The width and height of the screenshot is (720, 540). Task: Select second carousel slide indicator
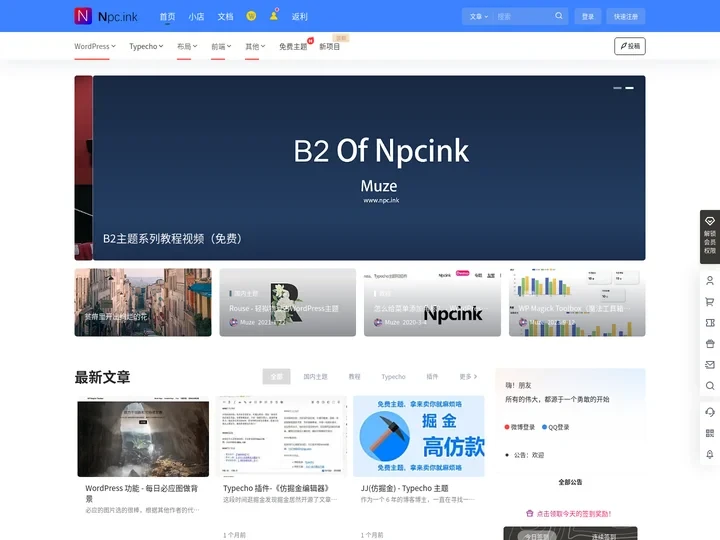tap(630, 88)
